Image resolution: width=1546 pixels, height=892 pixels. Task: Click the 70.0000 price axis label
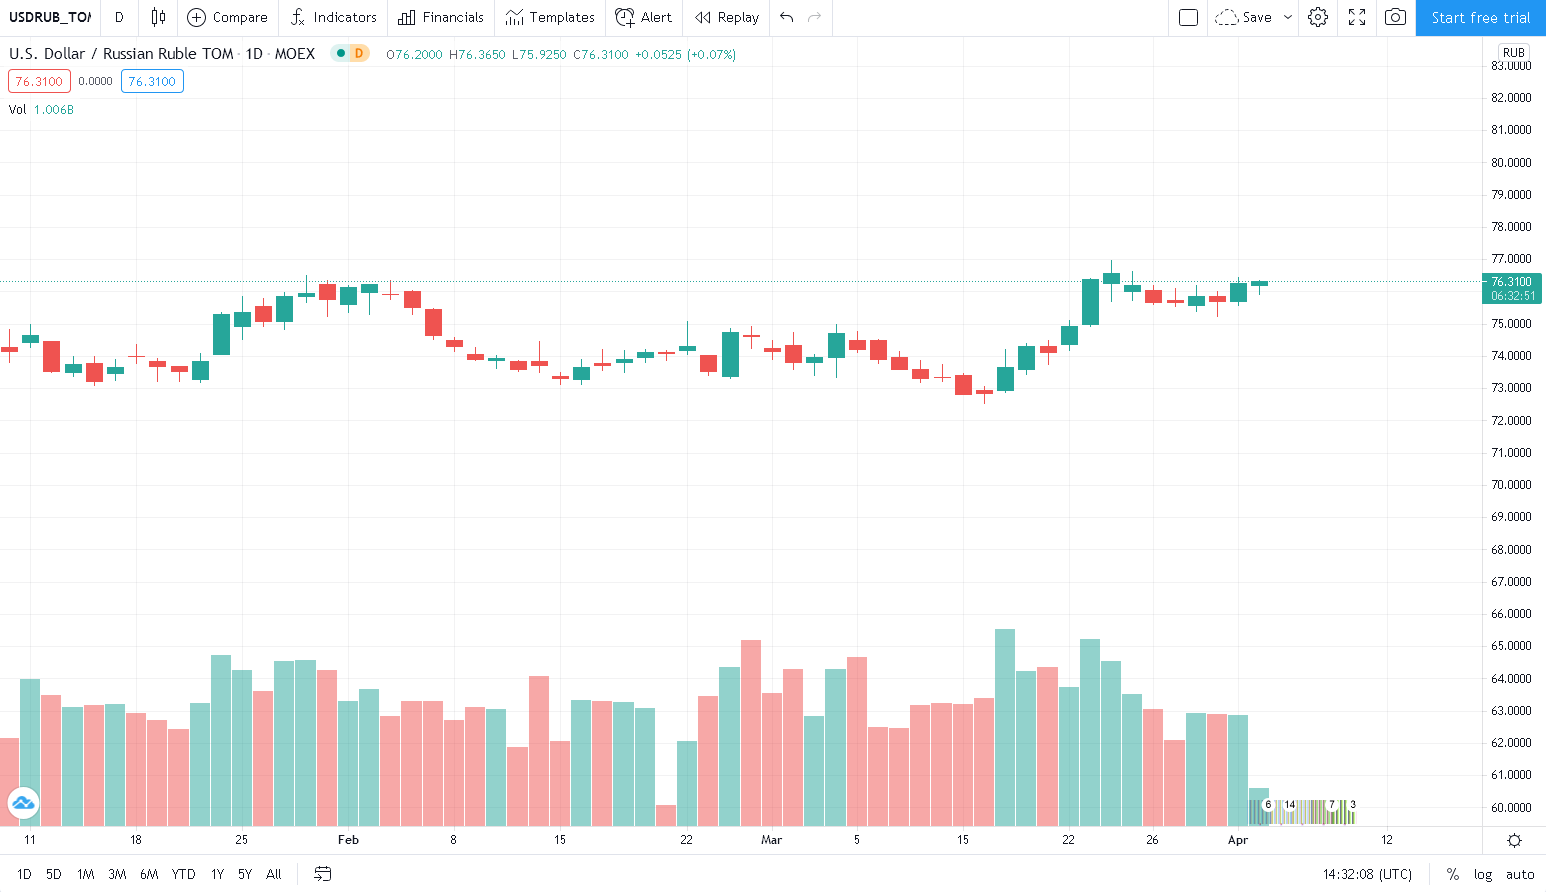point(1511,485)
